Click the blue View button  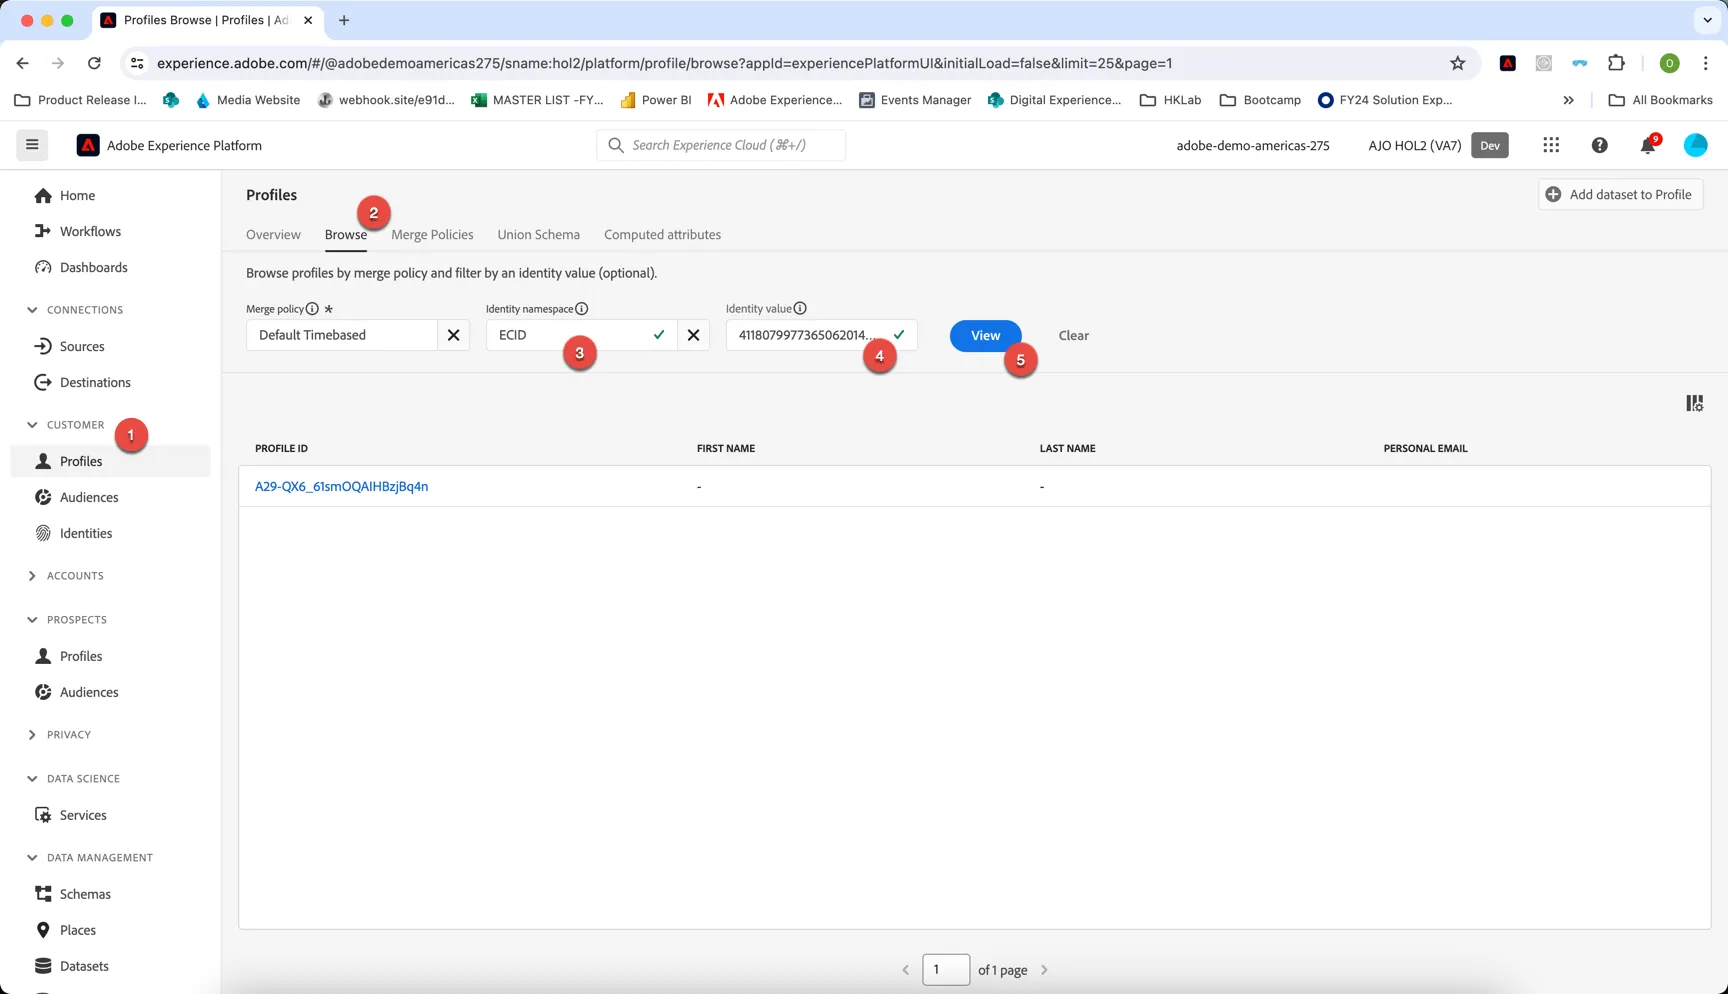985,336
